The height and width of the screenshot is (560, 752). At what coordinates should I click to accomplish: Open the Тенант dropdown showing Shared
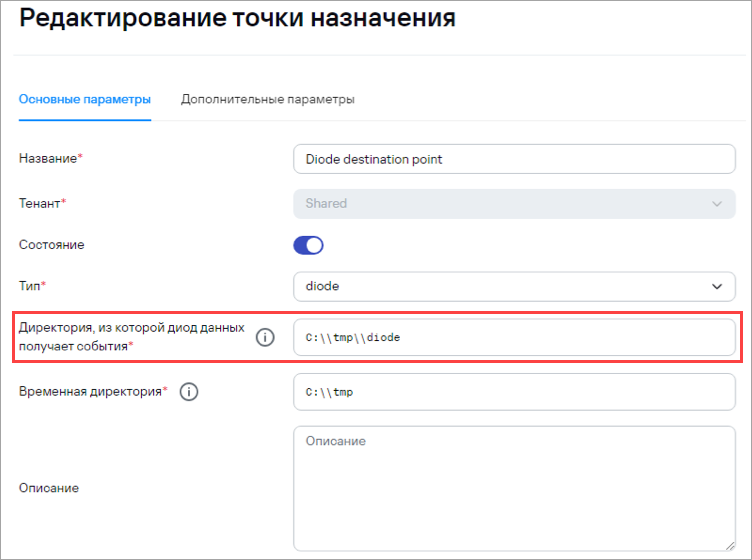tap(514, 204)
